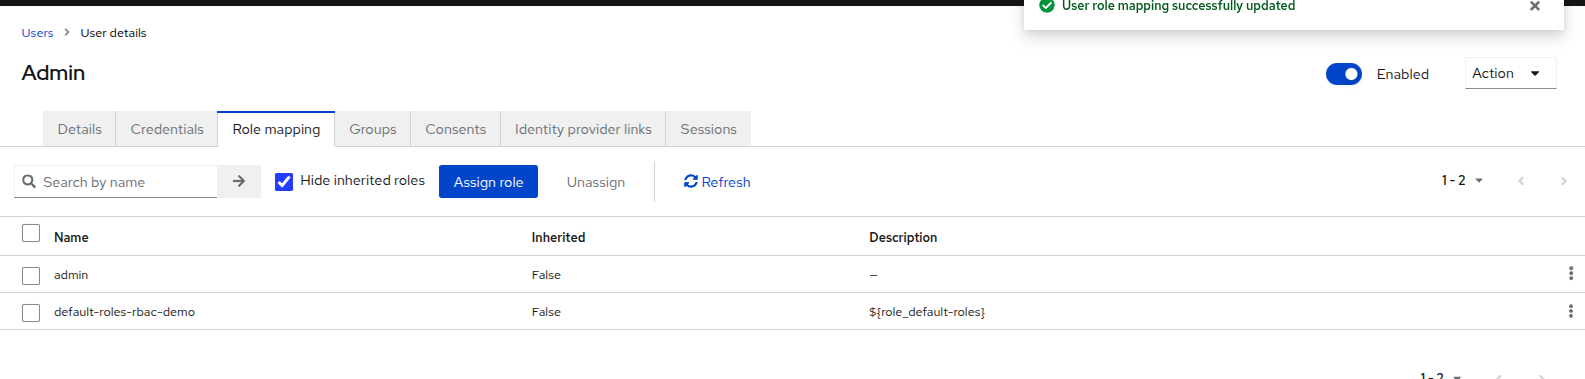Open the Consents tab
This screenshot has width=1585, height=379.
pyautogui.click(x=456, y=129)
